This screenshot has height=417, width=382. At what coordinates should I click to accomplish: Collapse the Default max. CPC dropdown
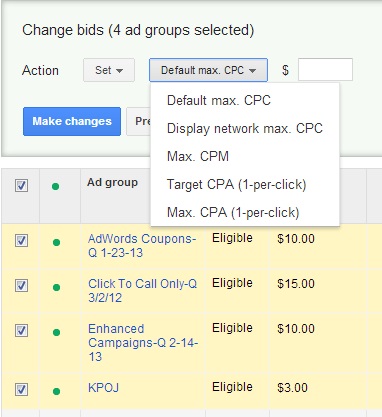coord(208,70)
